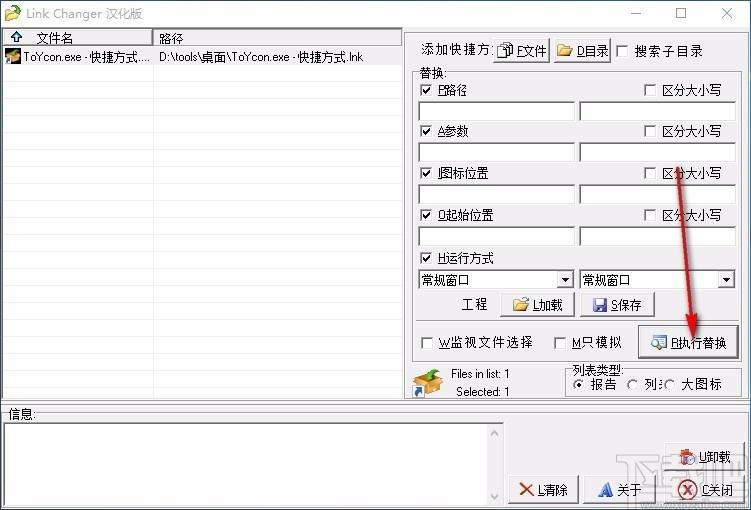Enable 区分大小写 for the 起始位置 row
Image resolution: width=751 pixels, height=510 pixels.
coord(649,215)
